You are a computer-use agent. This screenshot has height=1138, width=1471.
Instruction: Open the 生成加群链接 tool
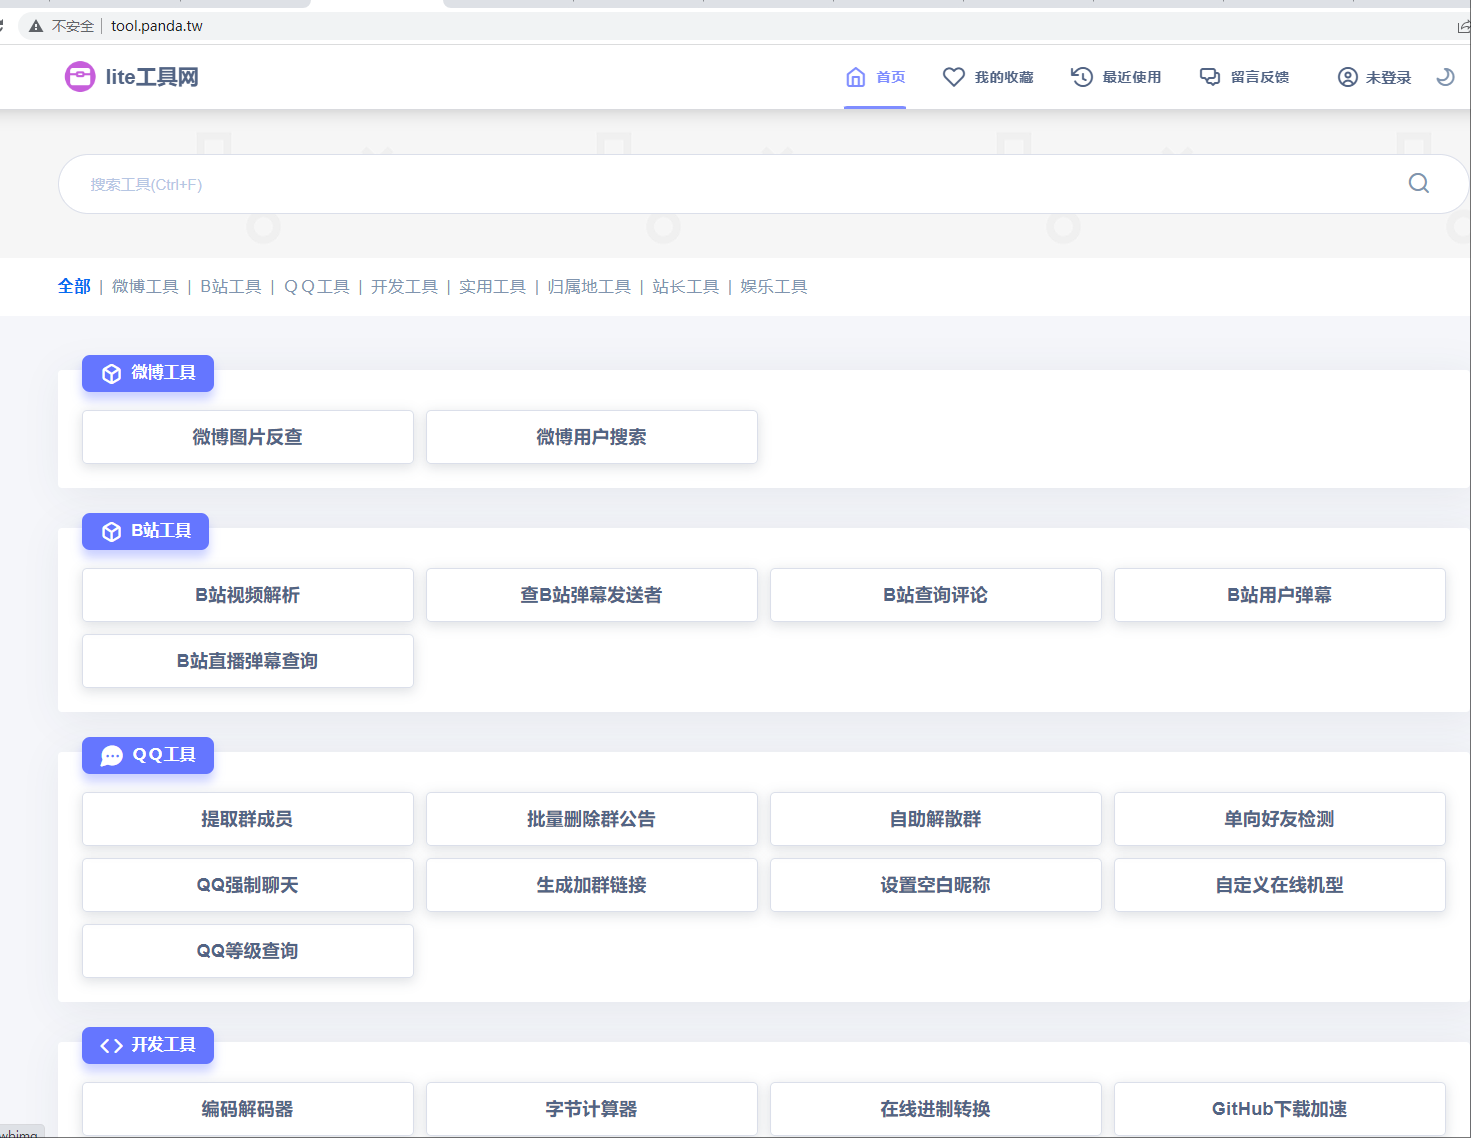592,885
